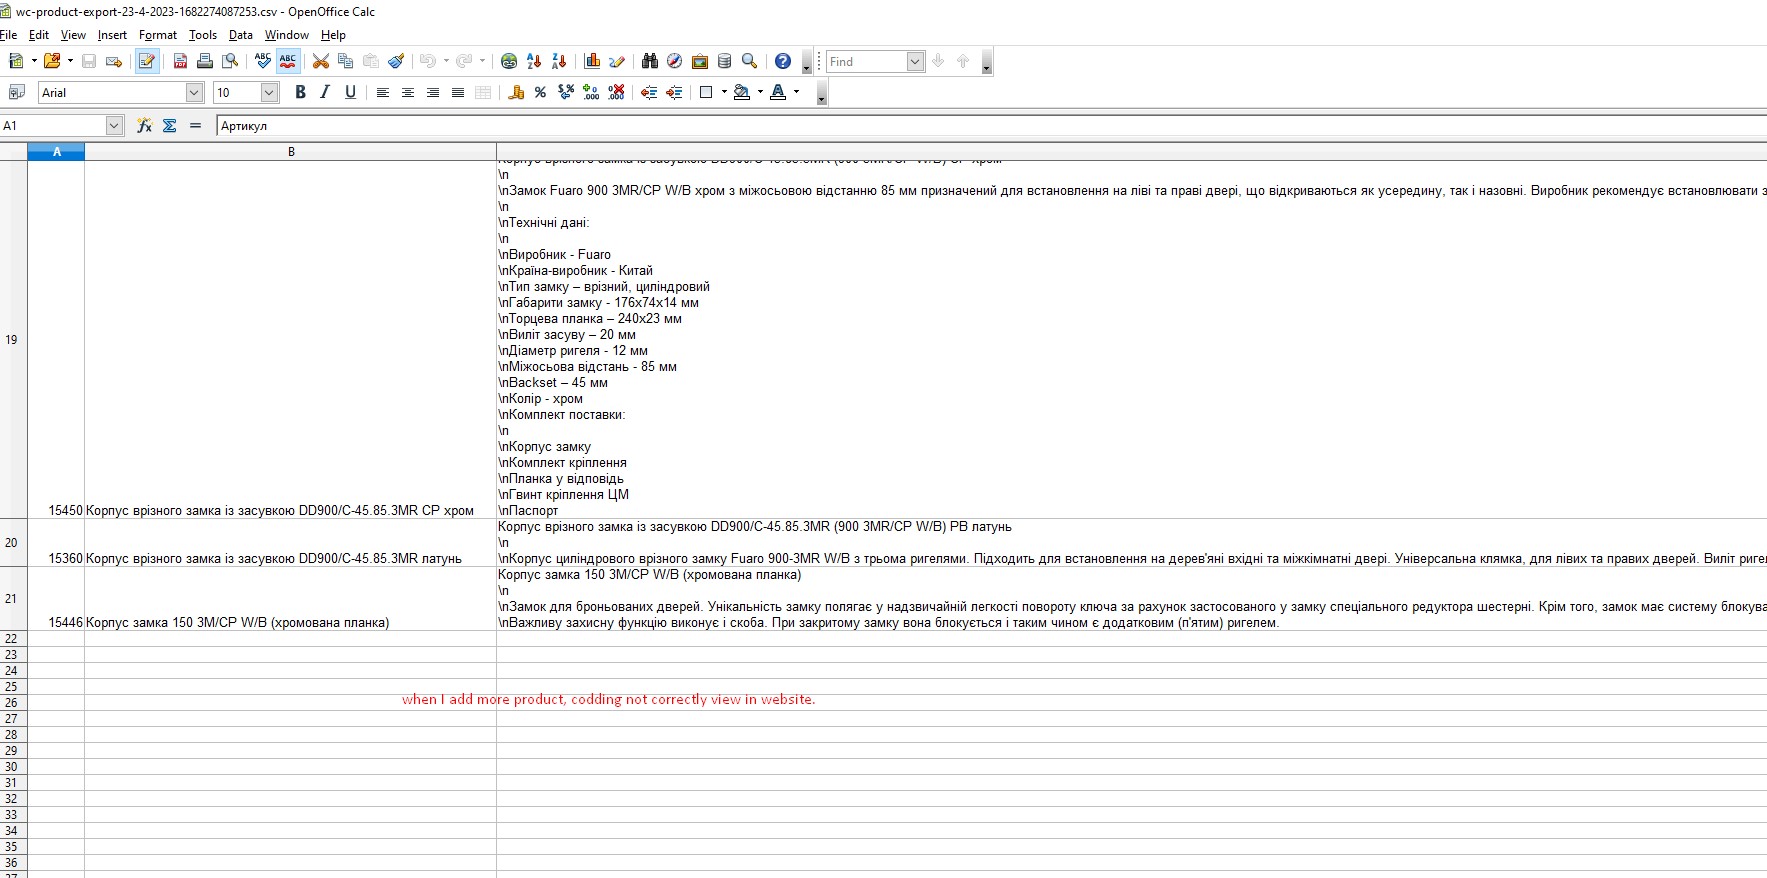Toggle AutoSpellcheck button
Image resolution: width=1767 pixels, height=878 pixels.
click(x=288, y=61)
